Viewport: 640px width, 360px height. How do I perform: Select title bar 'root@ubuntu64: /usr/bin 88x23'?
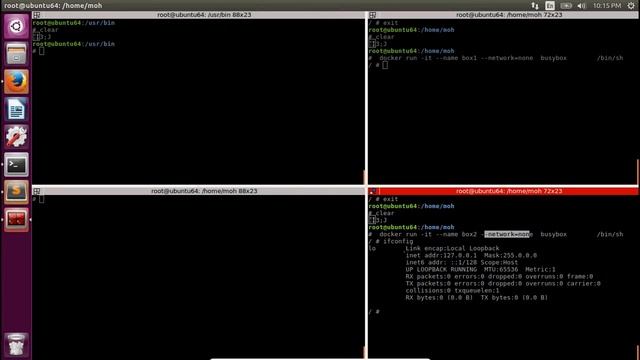[204, 15]
